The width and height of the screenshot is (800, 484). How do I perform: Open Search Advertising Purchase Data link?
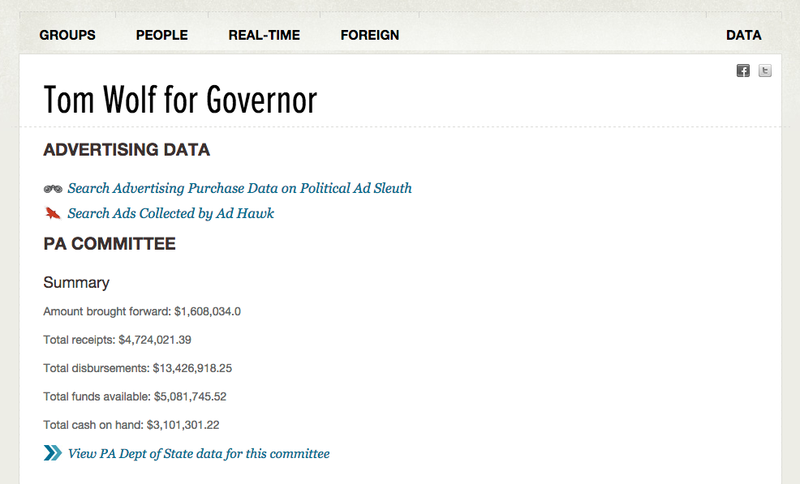coord(240,188)
